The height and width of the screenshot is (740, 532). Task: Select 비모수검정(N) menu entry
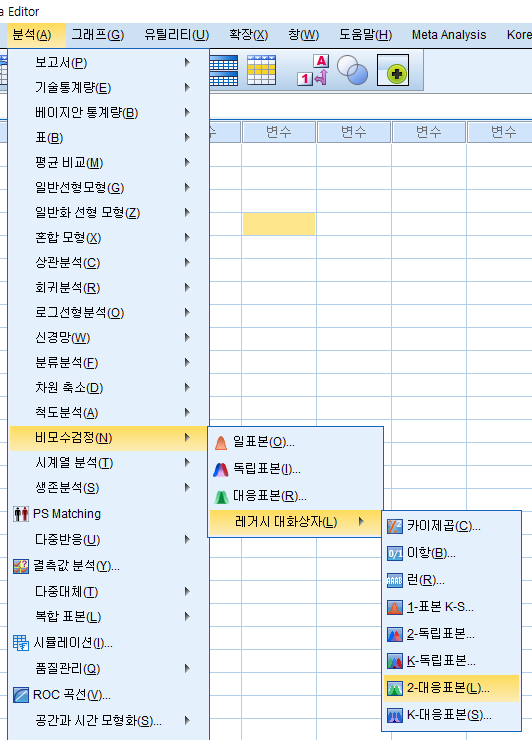(109, 437)
